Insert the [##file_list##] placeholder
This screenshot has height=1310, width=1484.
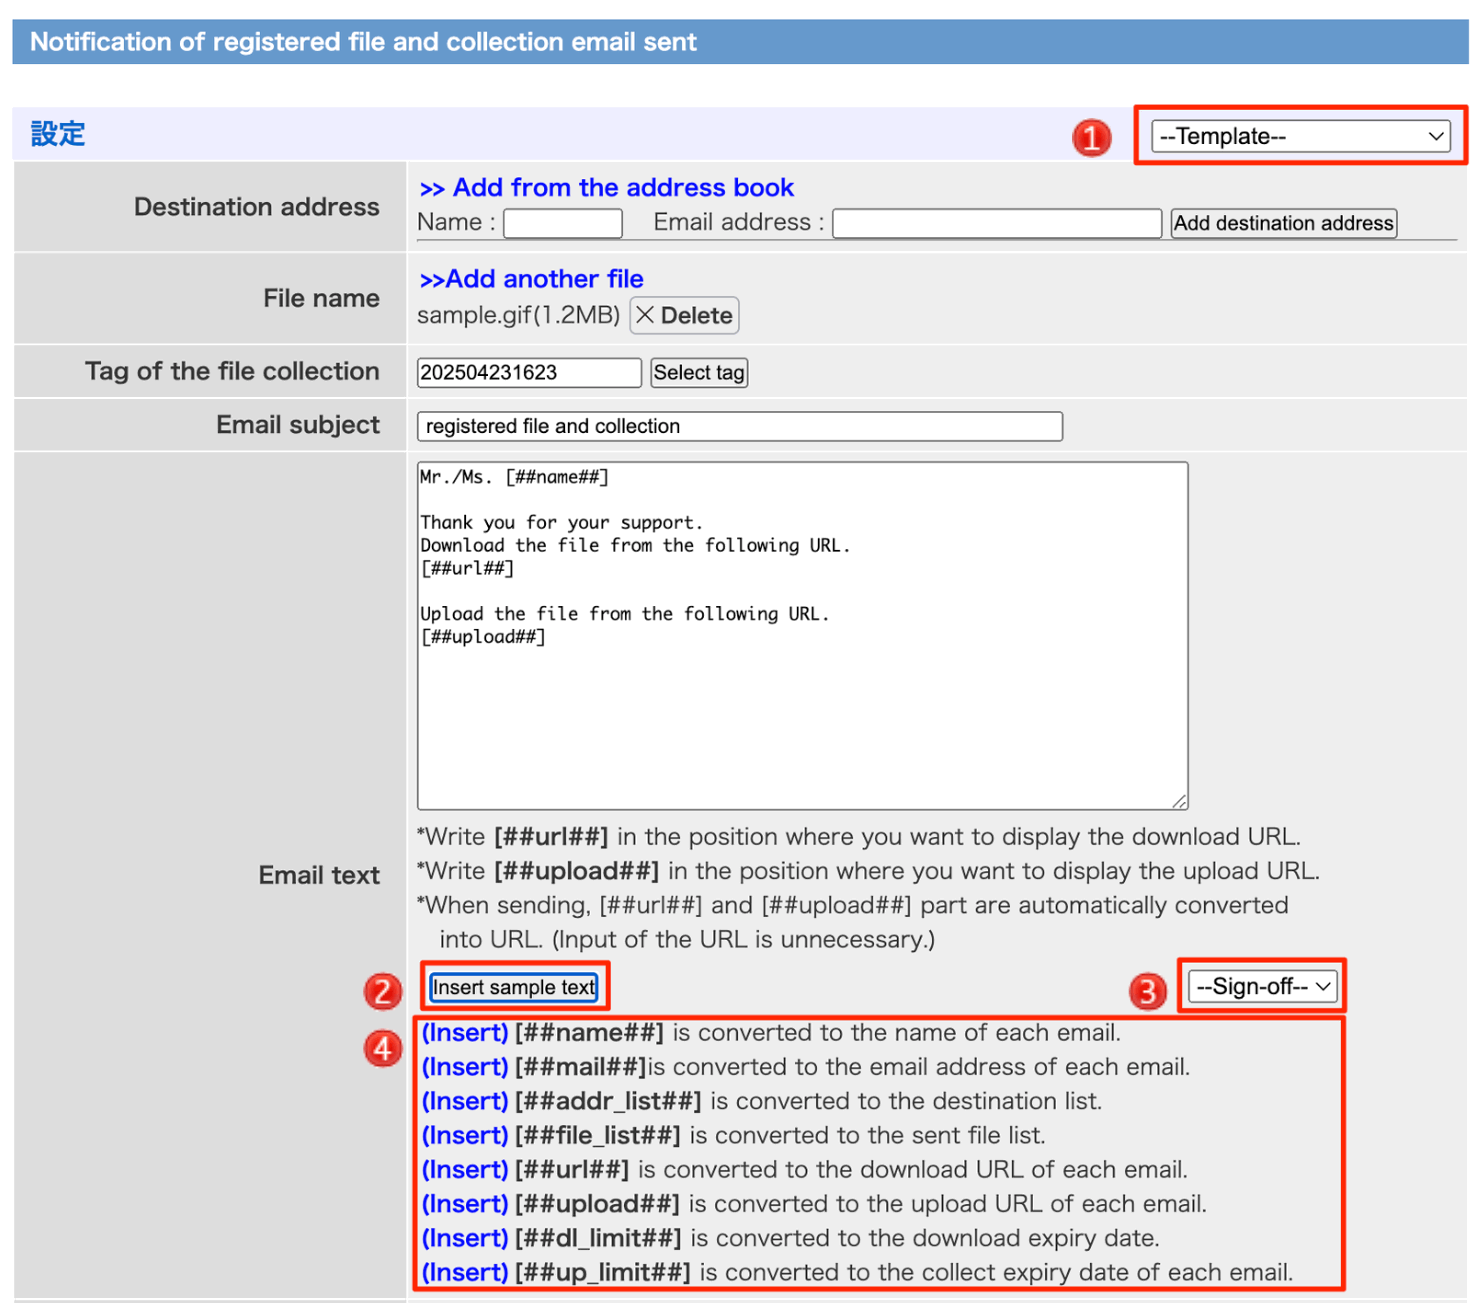(465, 1136)
